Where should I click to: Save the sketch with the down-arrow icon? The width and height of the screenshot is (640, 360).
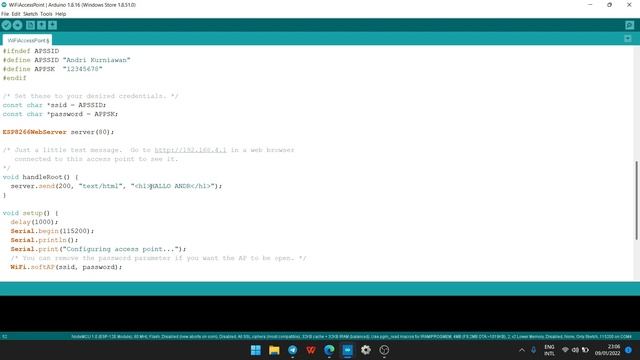pos(52,25)
